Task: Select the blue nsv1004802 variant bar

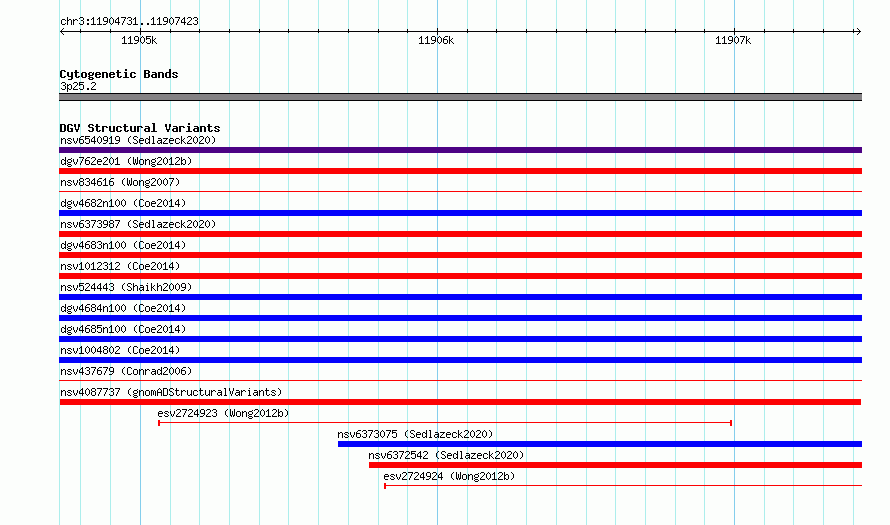Action: 460,360
